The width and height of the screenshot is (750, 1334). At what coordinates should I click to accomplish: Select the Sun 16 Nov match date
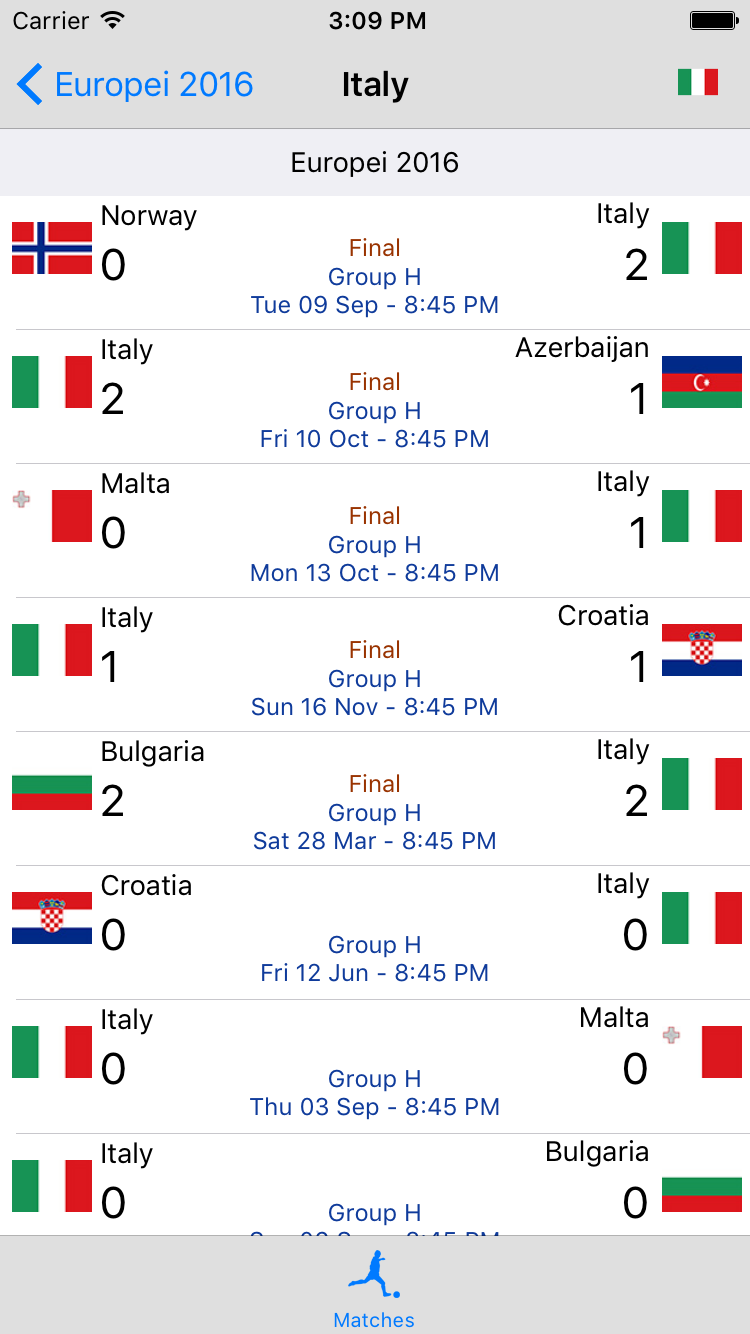click(374, 707)
